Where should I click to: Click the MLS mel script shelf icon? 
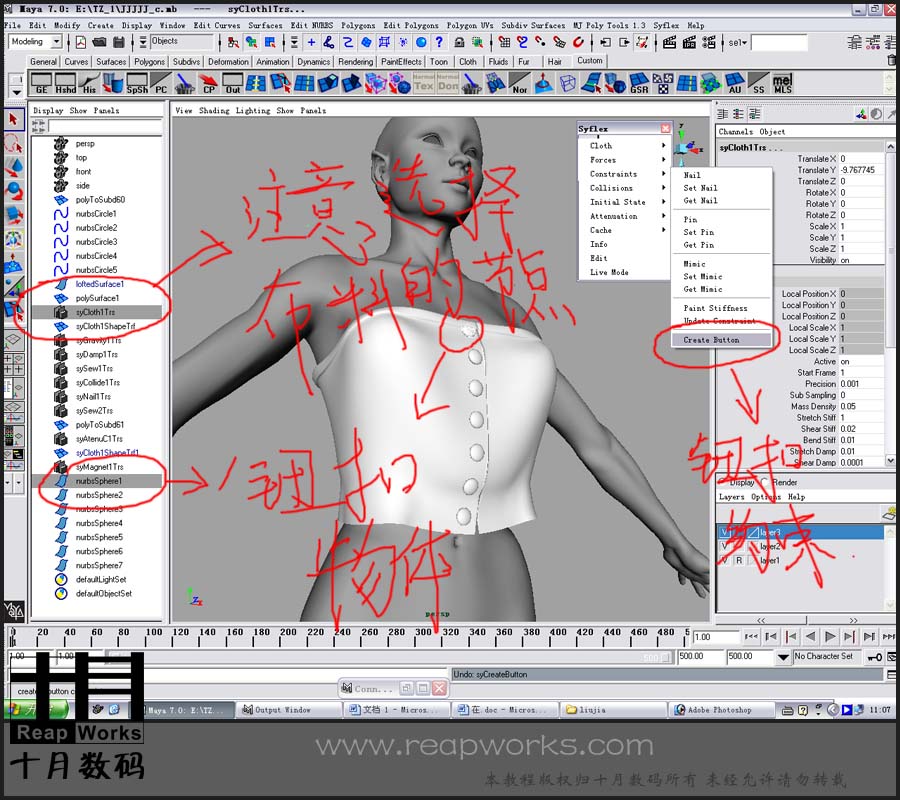782,83
